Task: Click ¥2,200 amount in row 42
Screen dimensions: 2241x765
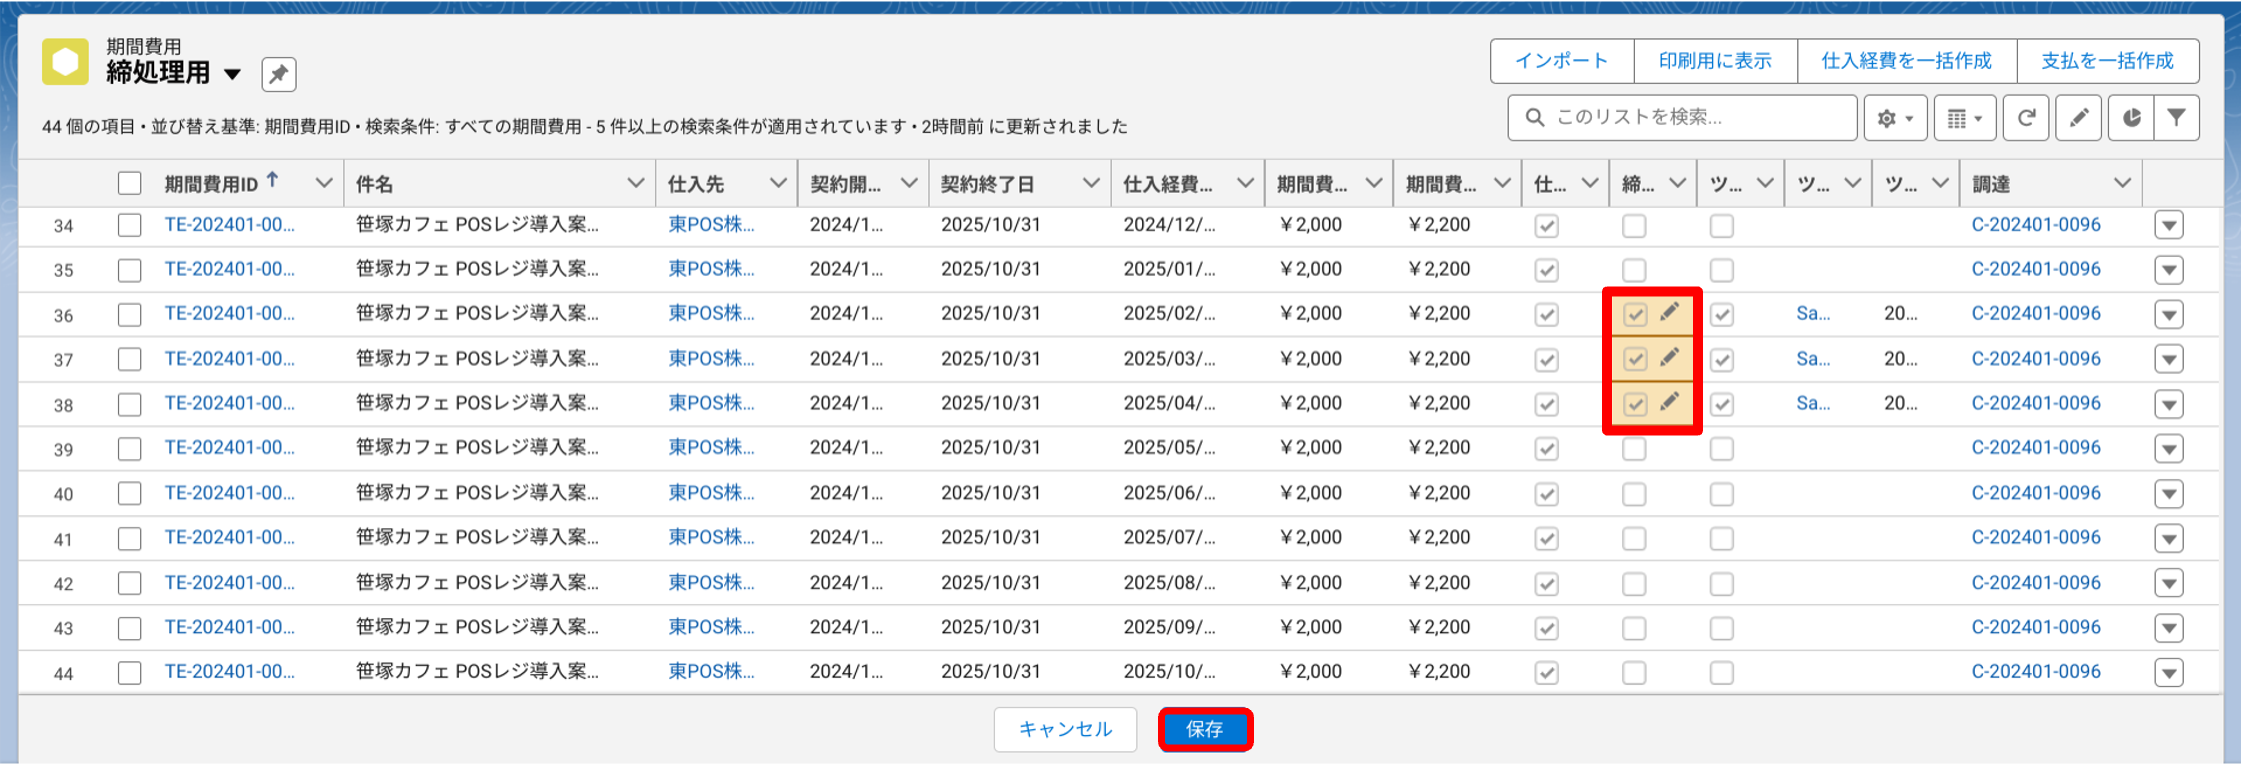Action: pyautogui.click(x=1438, y=582)
